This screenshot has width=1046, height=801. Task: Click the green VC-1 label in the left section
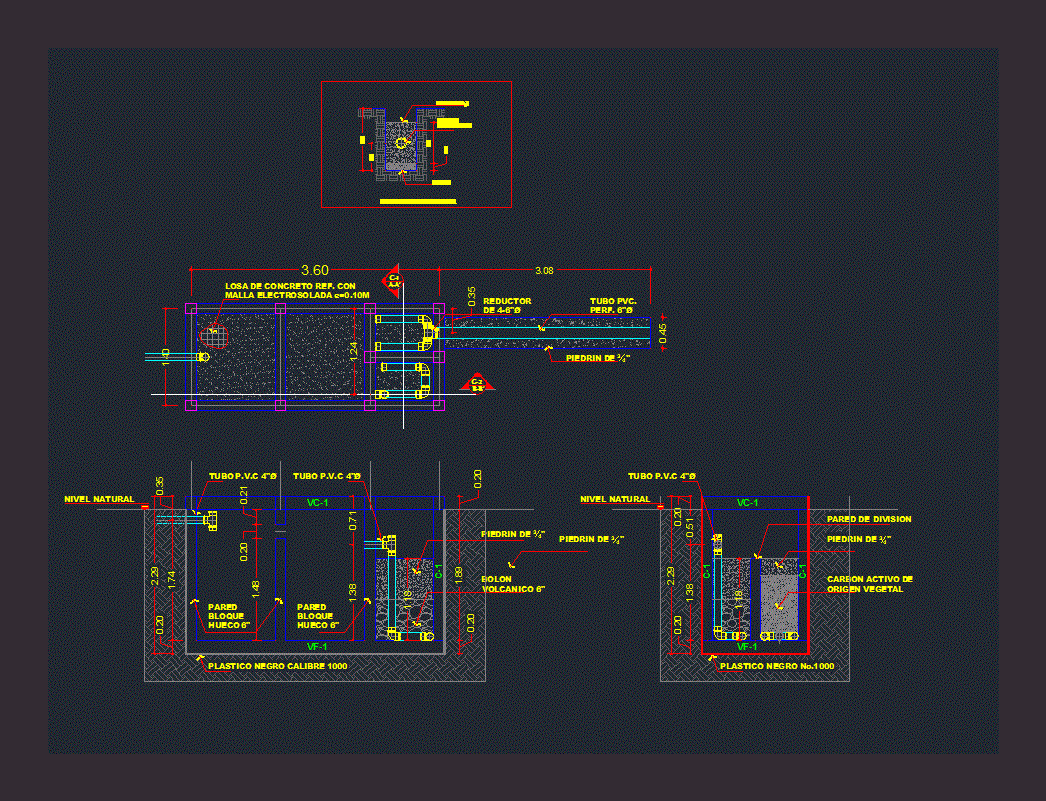(318, 502)
